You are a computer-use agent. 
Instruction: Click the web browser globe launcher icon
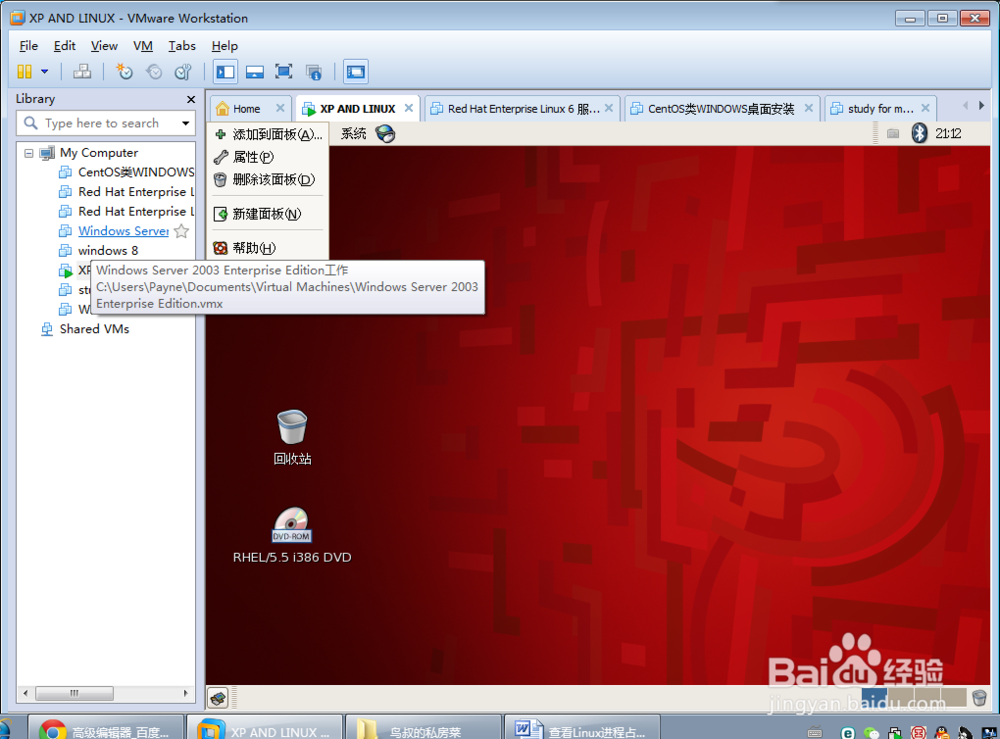[x=385, y=133]
